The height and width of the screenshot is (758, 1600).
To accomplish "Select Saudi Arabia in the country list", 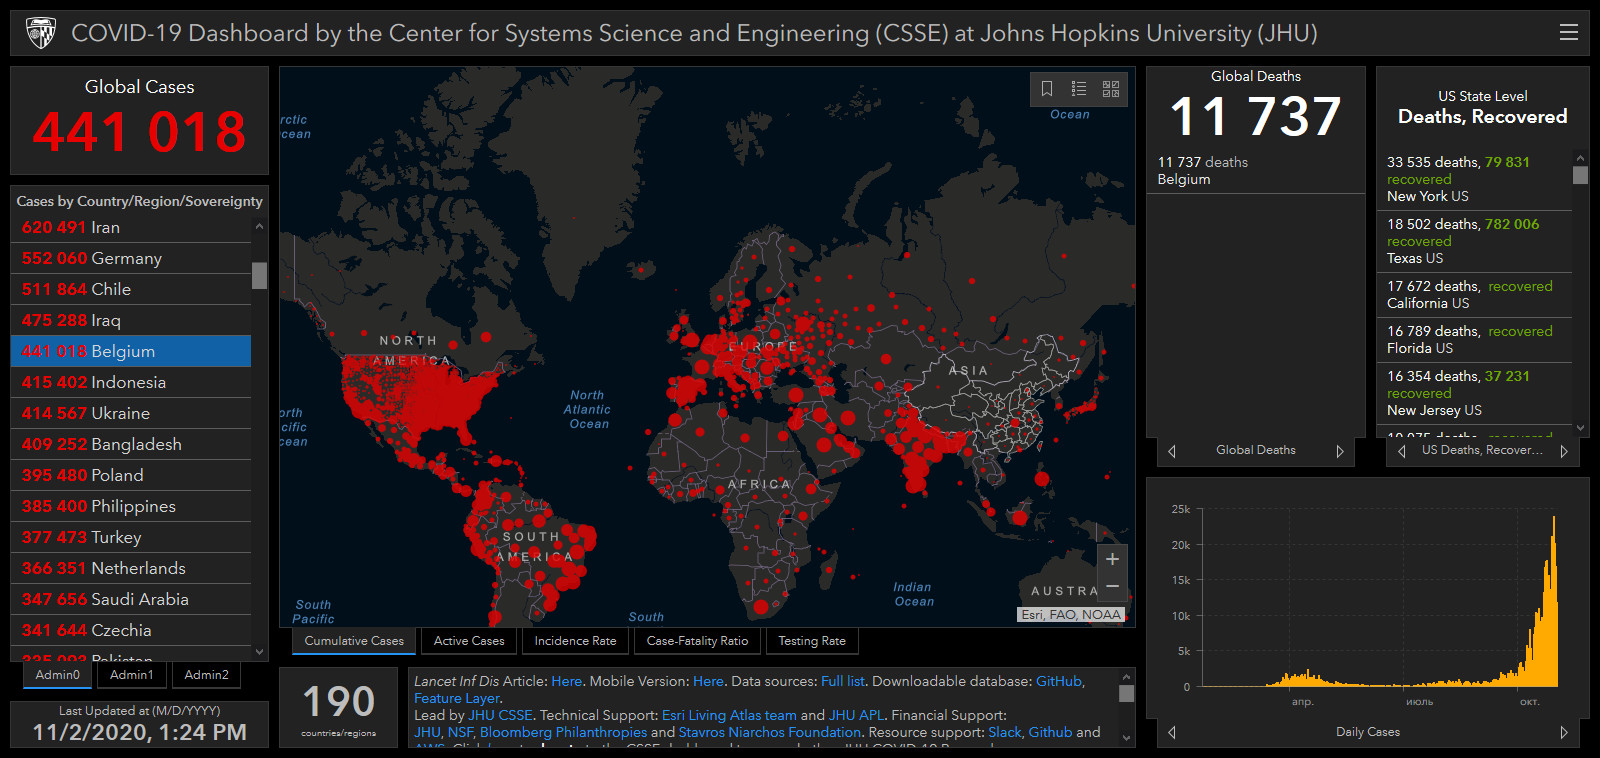I will click(x=131, y=599).
